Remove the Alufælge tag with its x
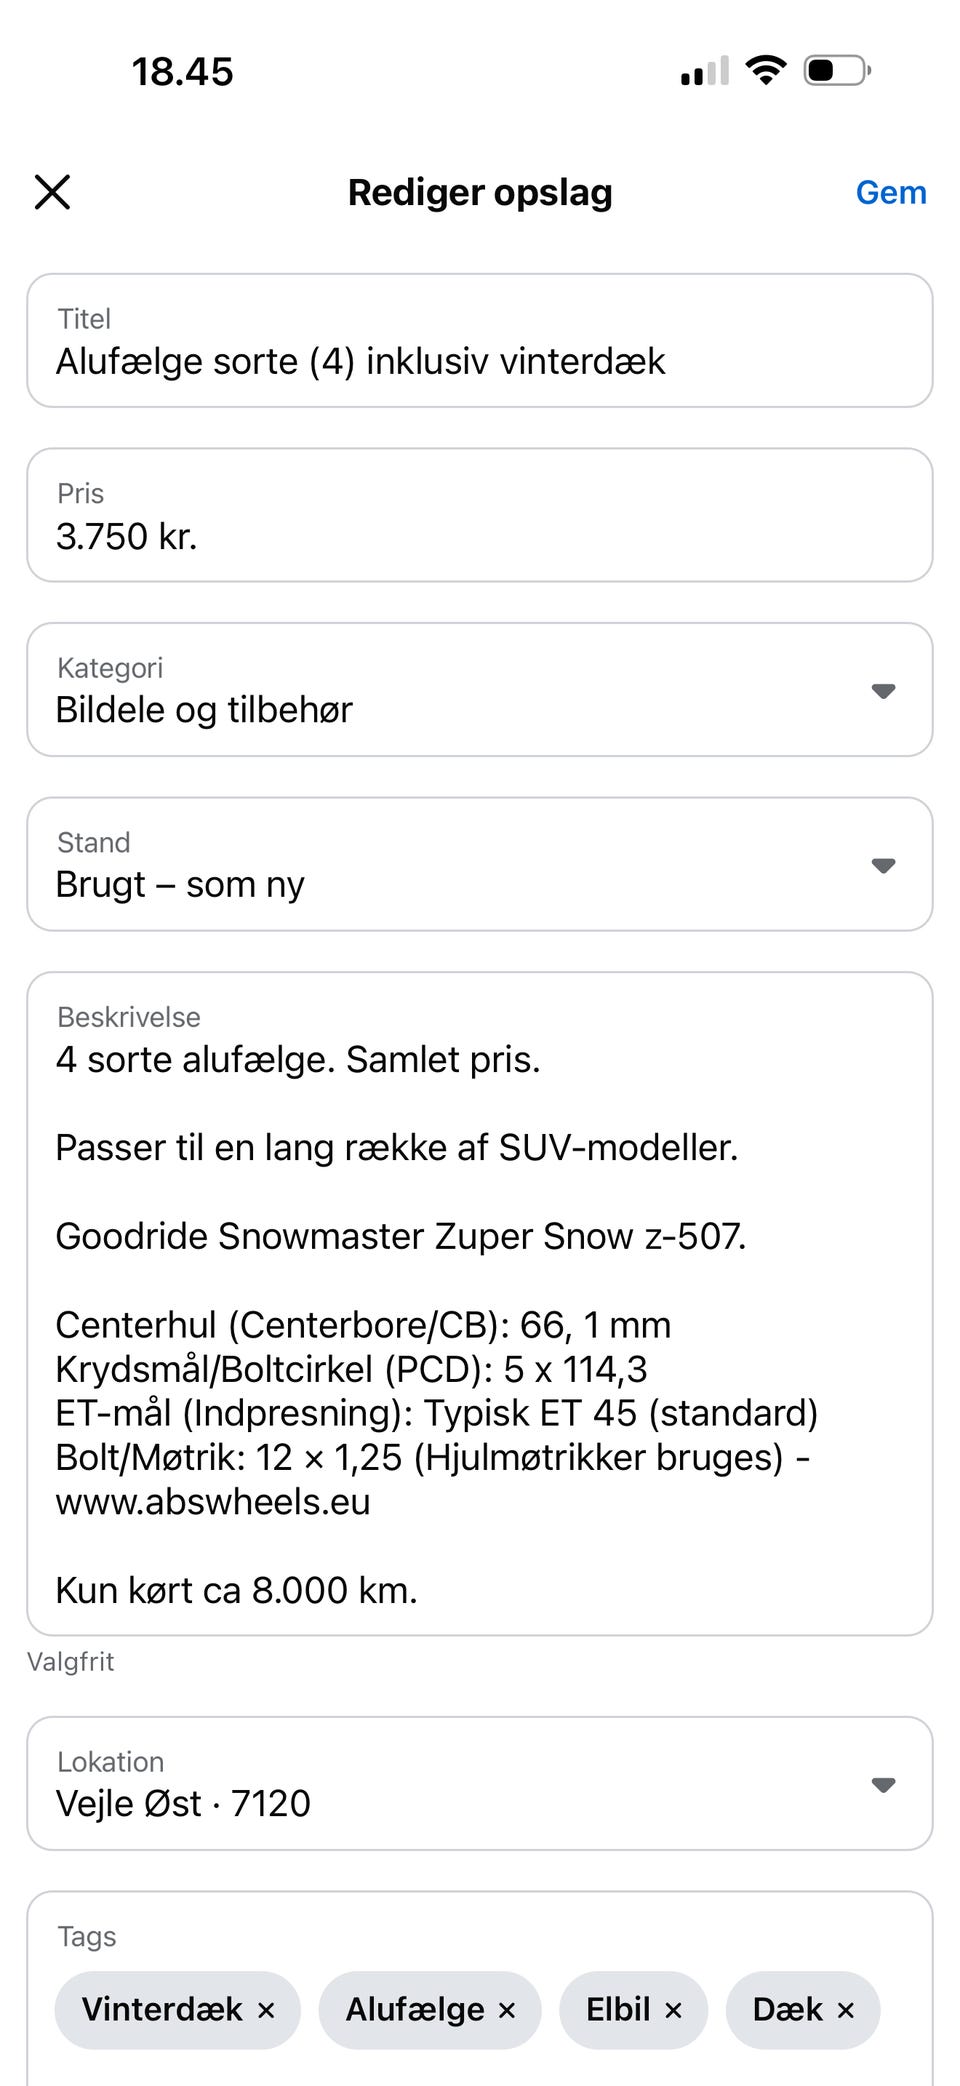The height and width of the screenshot is (2086, 960). pos(507,2010)
